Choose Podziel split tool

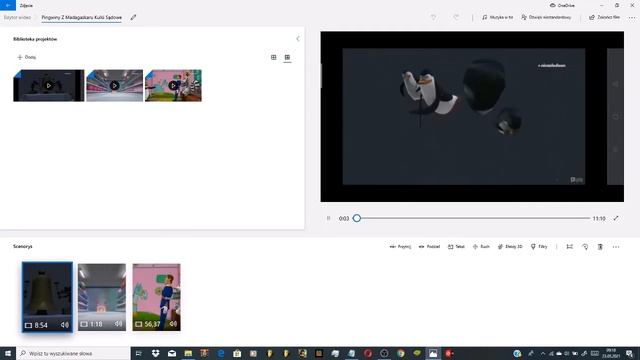click(x=429, y=247)
